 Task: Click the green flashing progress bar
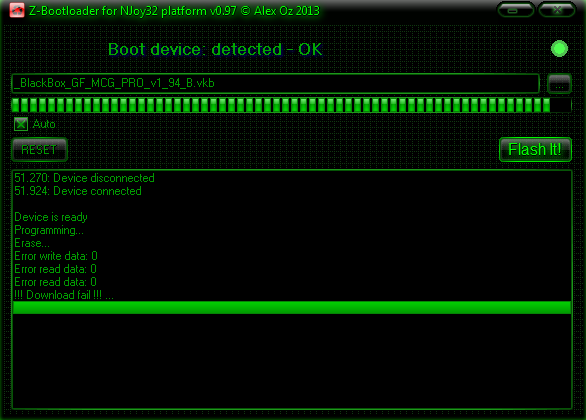tap(292, 105)
